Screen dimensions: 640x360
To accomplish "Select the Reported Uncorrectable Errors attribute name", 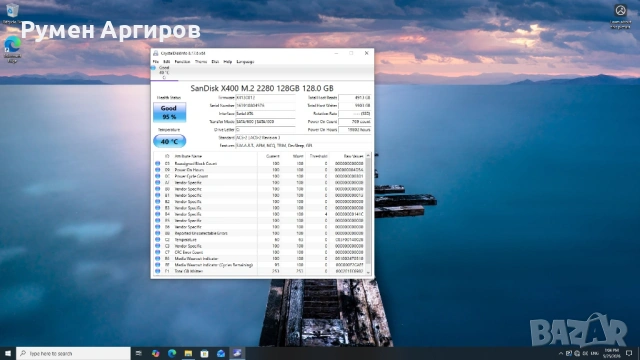I will (201, 233).
